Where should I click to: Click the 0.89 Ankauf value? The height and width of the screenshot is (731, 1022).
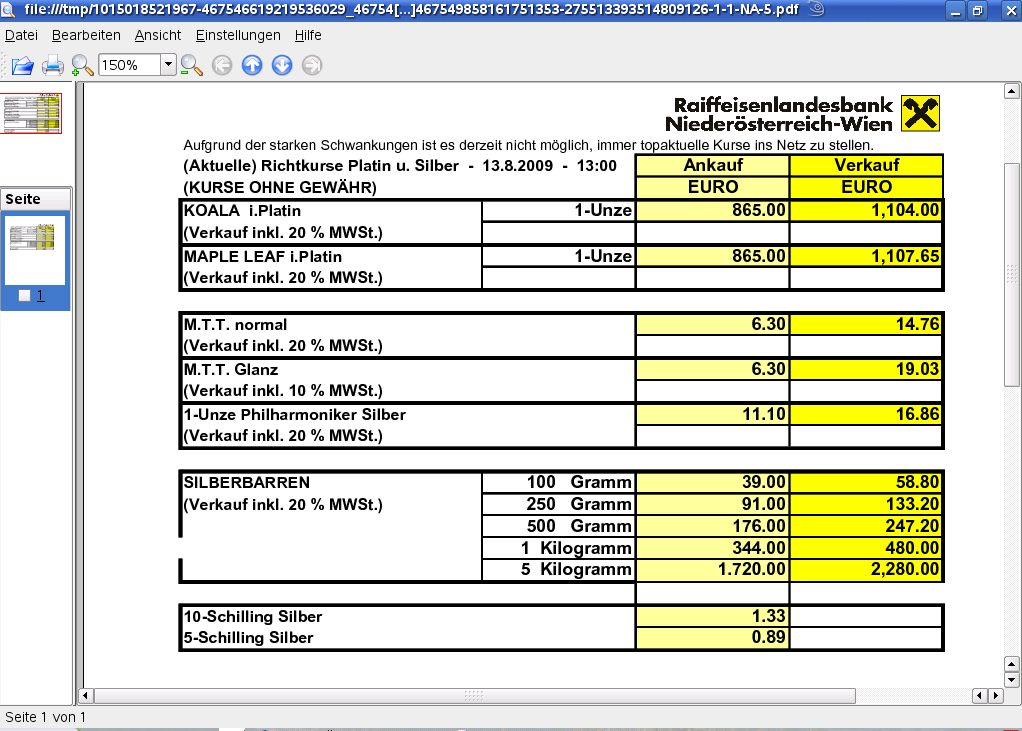tap(769, 637)
